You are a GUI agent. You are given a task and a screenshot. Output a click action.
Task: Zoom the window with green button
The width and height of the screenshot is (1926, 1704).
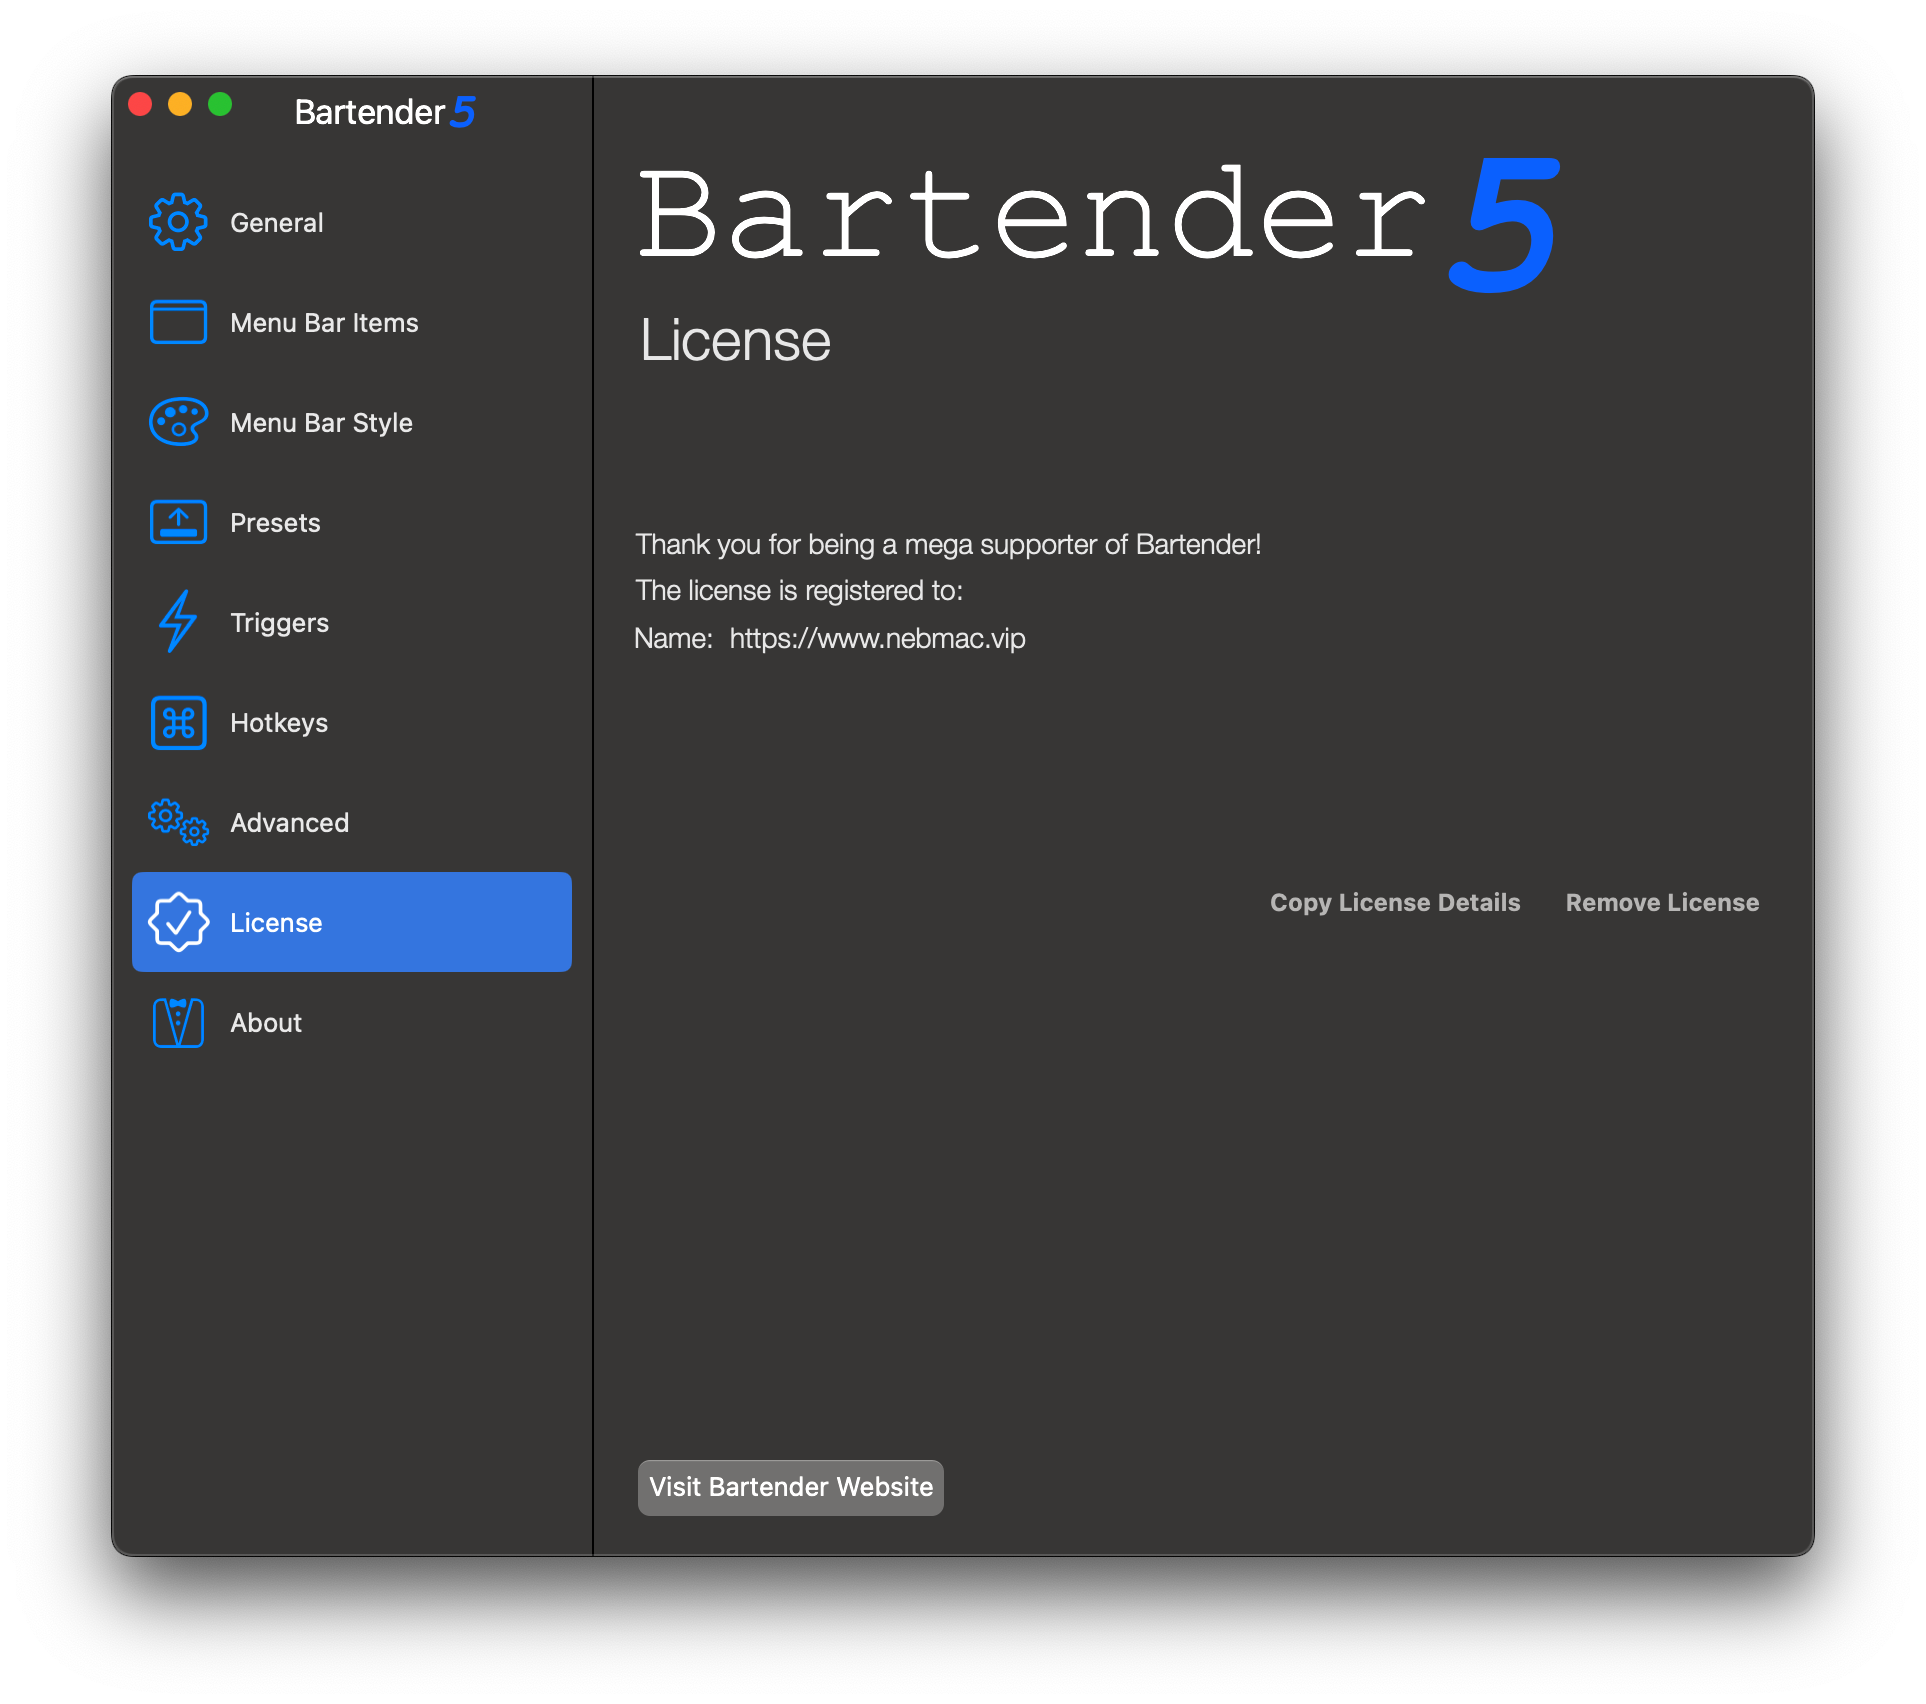pyautogui.click(x=220, y=104)
